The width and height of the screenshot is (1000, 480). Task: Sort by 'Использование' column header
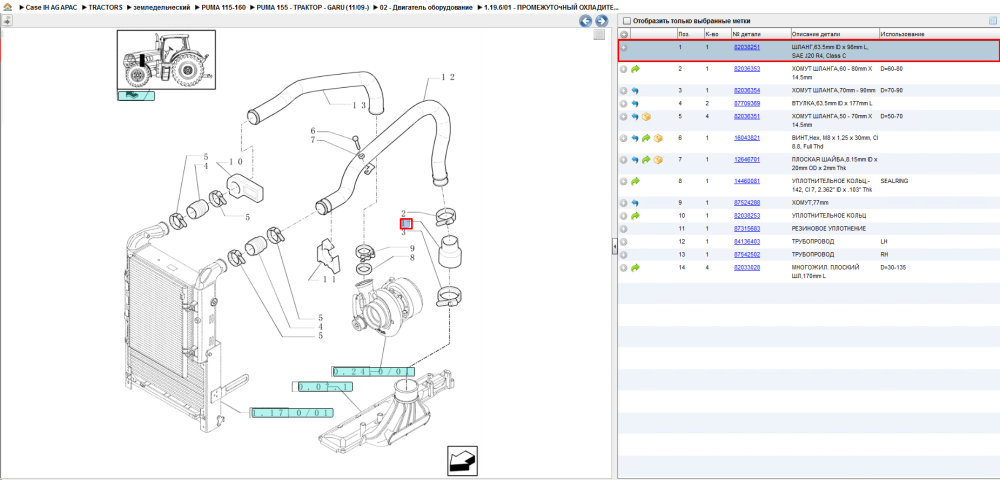pyautogui.click(x=938, y=34)
